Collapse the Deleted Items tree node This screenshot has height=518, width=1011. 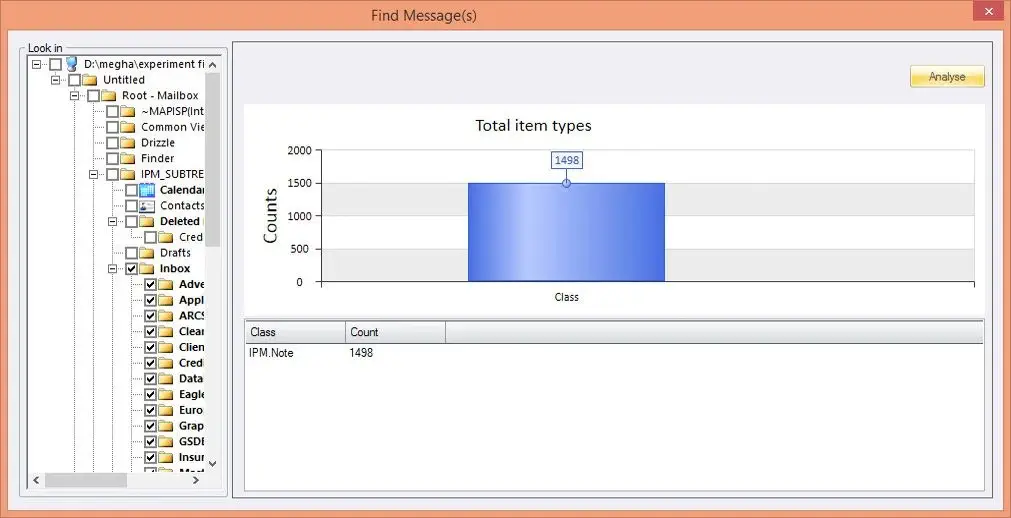coord(113,222)
